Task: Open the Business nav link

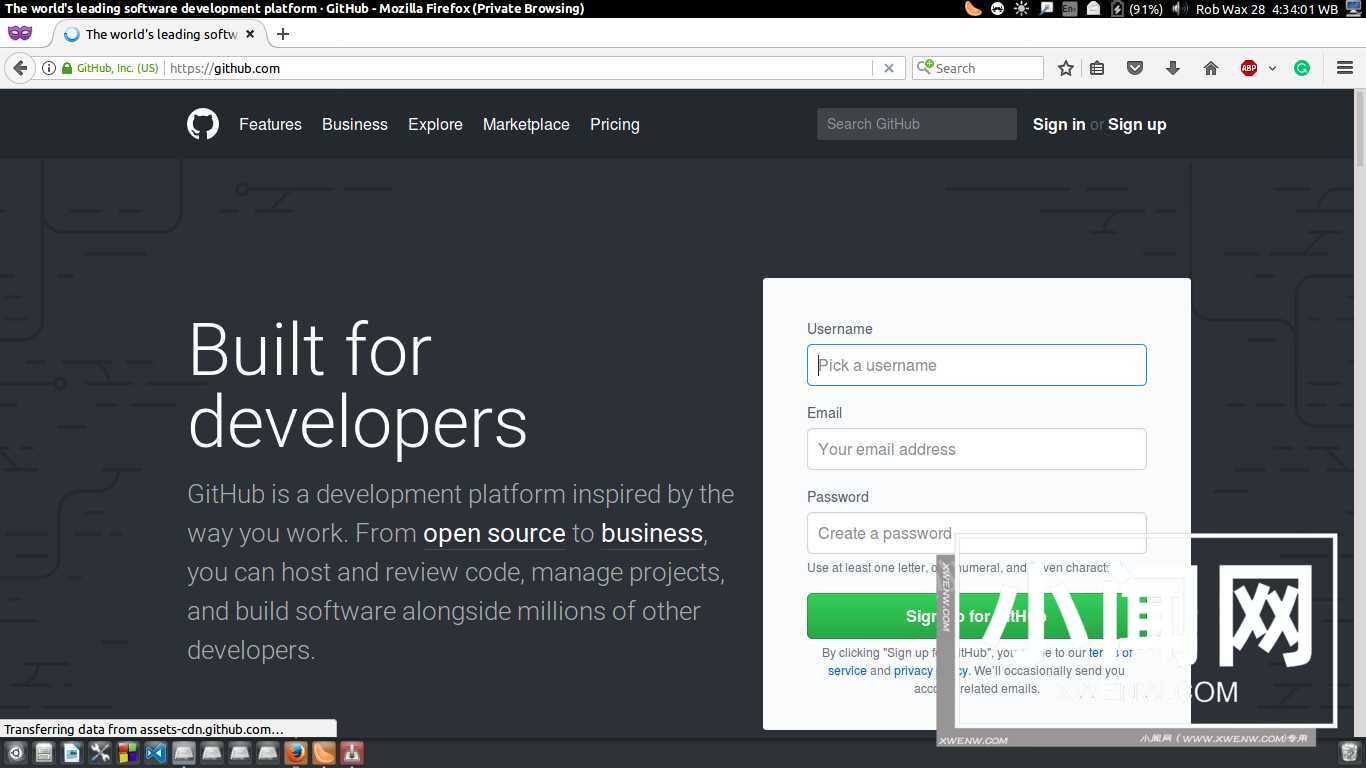Action: (355, 124)
